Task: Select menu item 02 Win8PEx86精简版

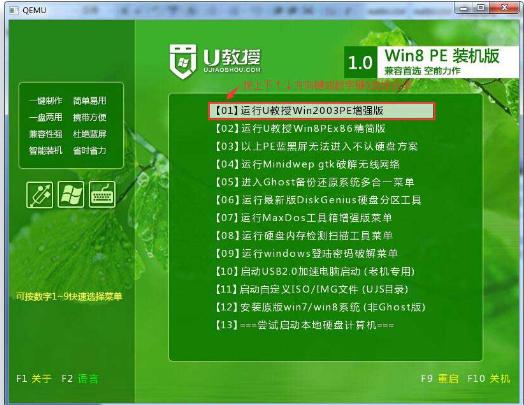Action: coord(300,128)
